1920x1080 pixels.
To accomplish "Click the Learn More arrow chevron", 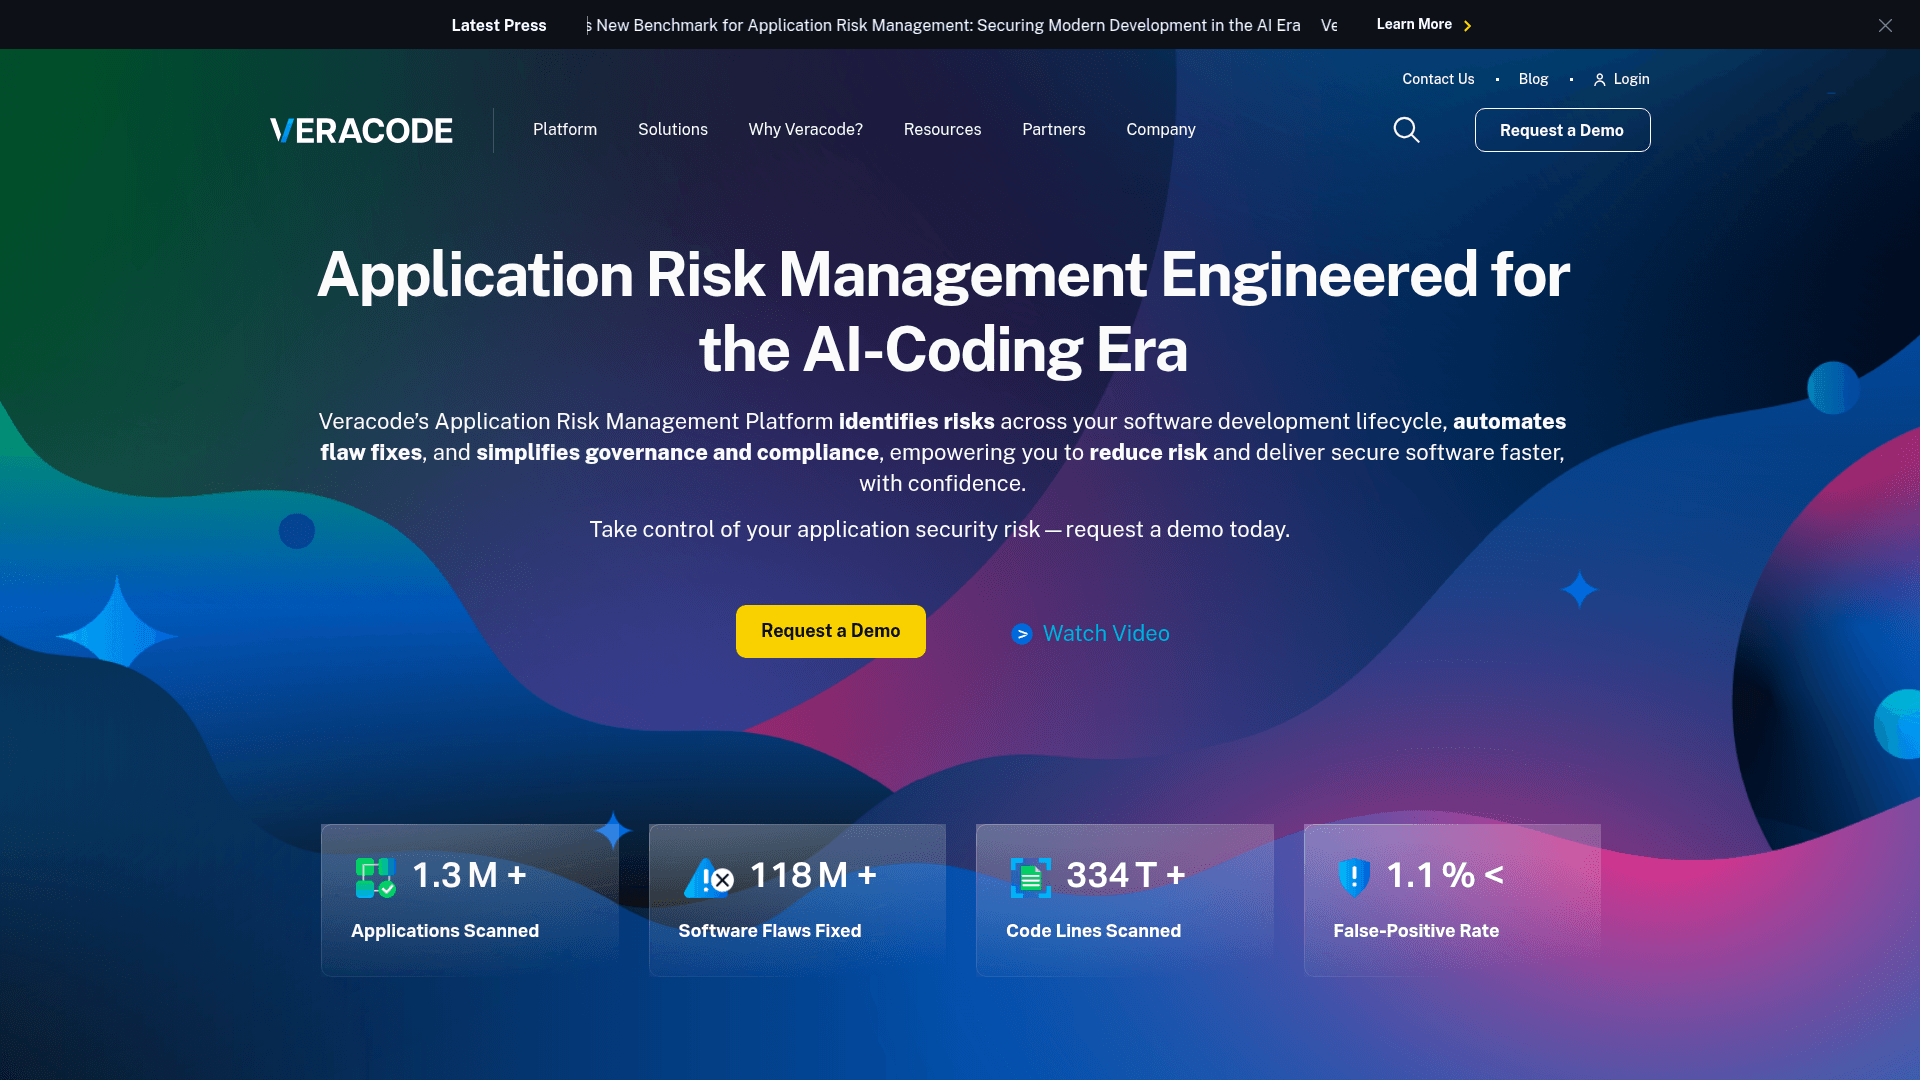I will (x=1468, y=25).
